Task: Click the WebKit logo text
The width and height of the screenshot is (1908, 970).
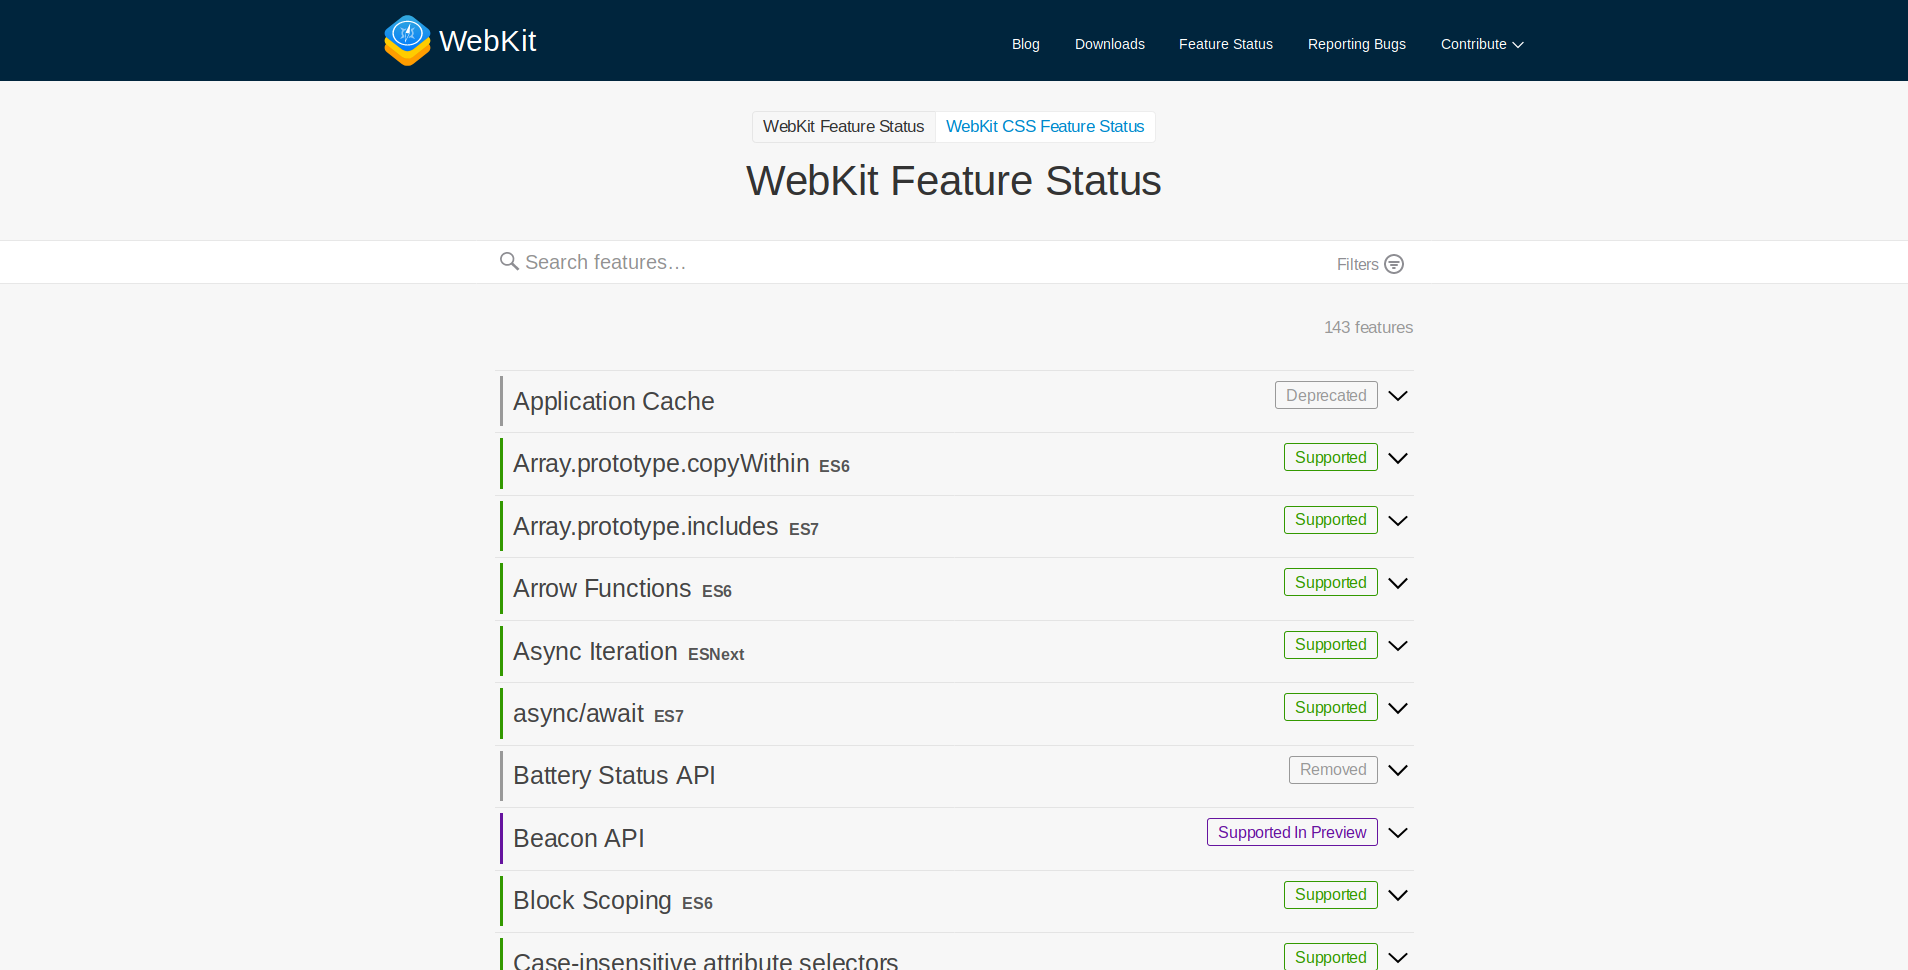Action: (x=488, y=41)
